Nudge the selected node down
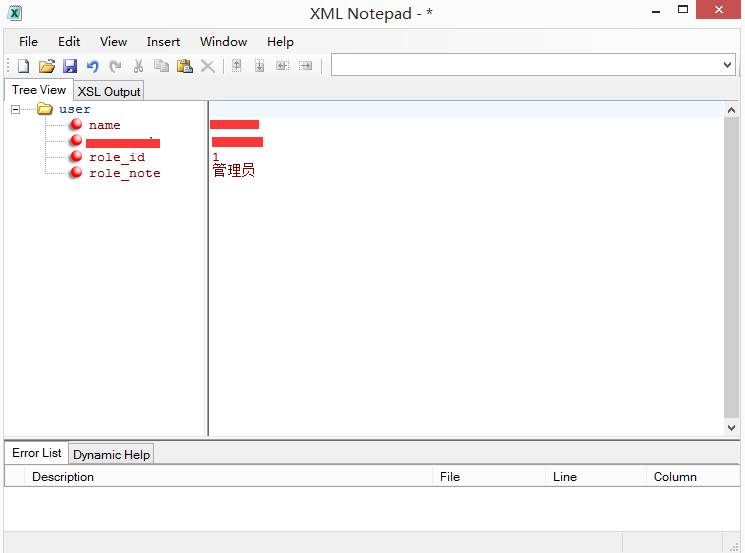This screenshot has height=553, width=745. point(259,66)
